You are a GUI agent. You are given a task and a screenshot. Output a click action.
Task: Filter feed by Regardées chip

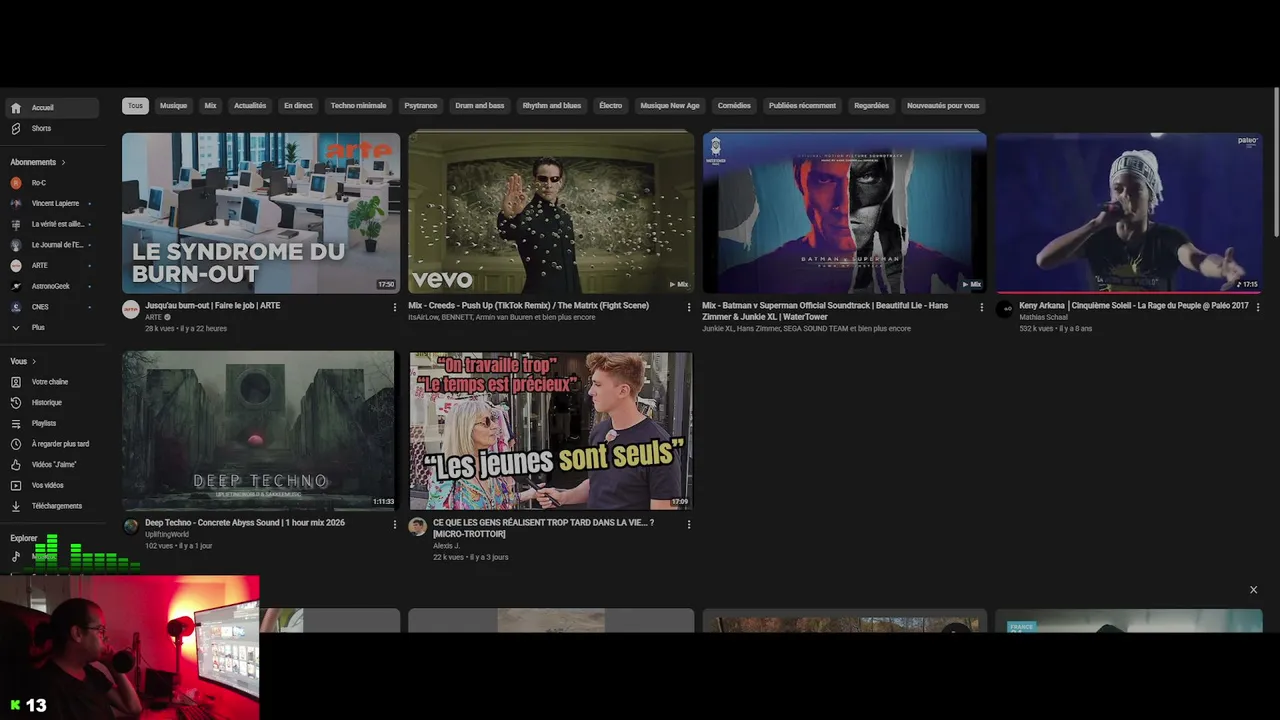click(x=871, y=106)
